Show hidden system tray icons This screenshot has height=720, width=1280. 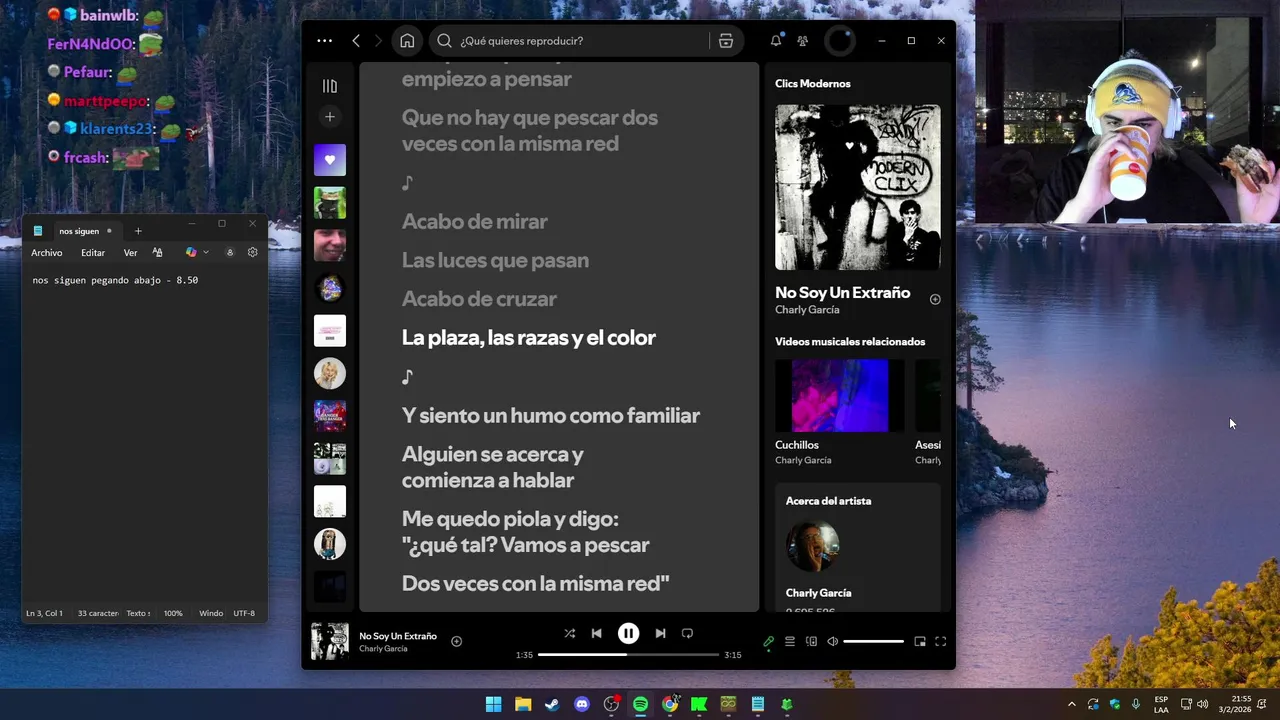point(1072,704)
